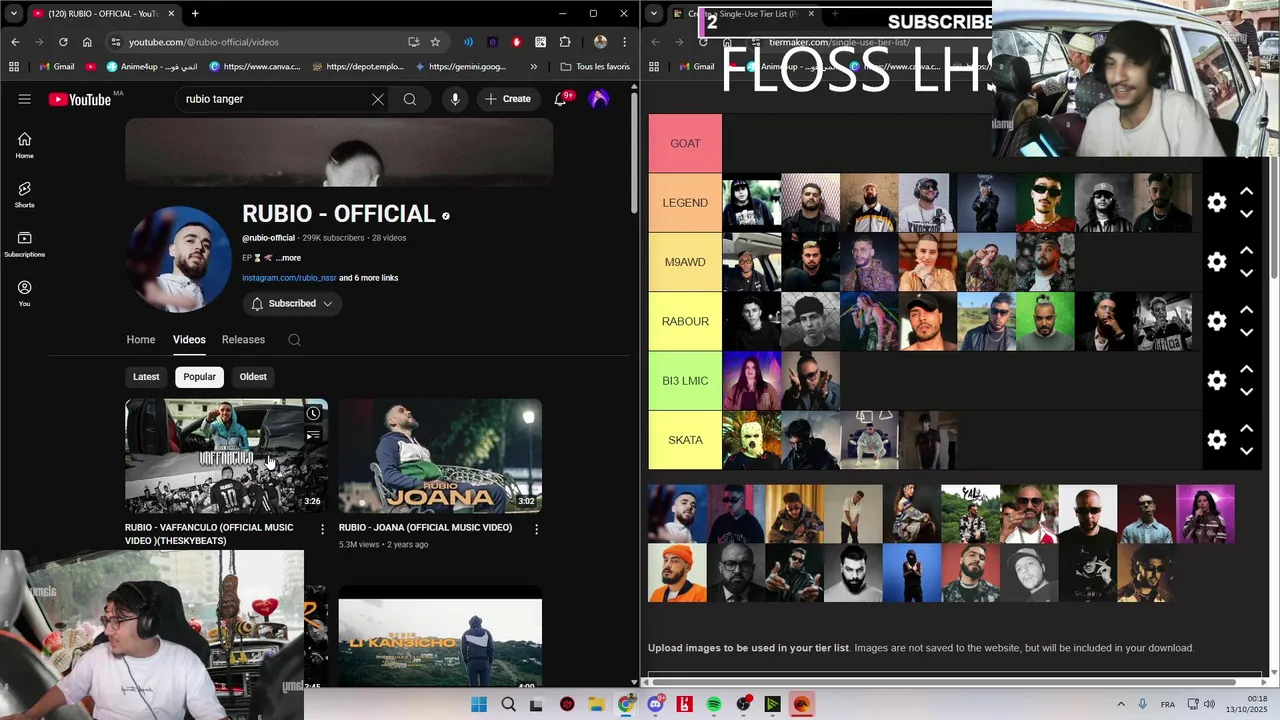1280x720 pixels.
Task: Sort videos by Oldest
Action: pos(253,377)
